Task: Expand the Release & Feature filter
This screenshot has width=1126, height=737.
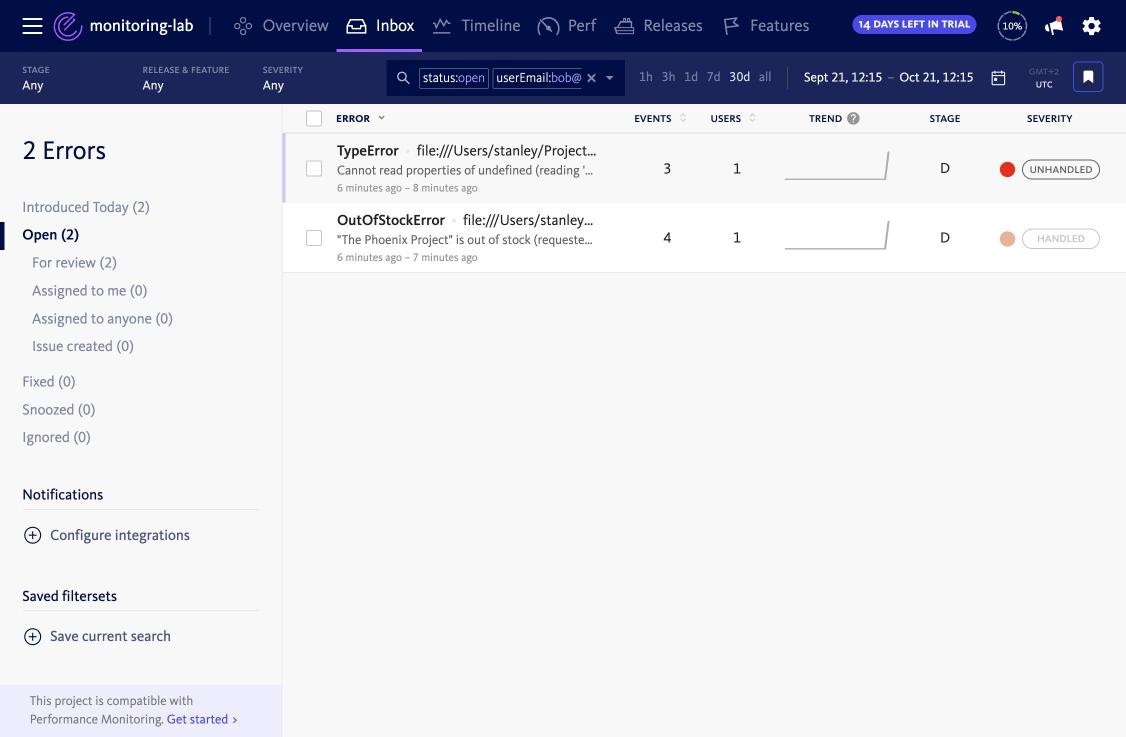Action: pyautogui.click(x=185, y=78)
